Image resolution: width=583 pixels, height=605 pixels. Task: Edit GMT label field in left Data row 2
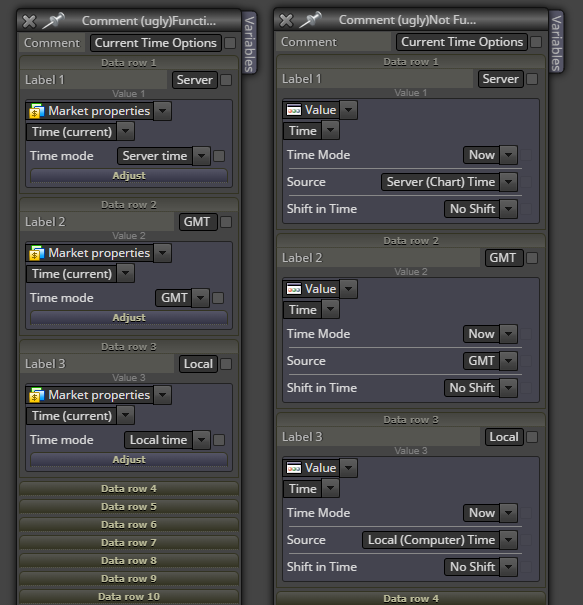pos(198,222)
